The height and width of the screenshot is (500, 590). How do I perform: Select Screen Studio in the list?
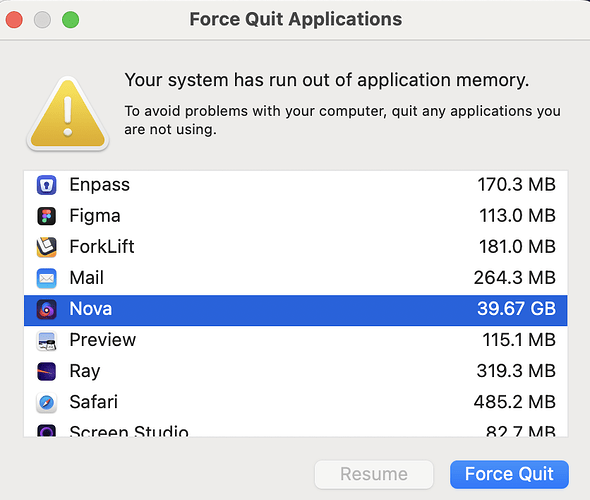point(129,431)
